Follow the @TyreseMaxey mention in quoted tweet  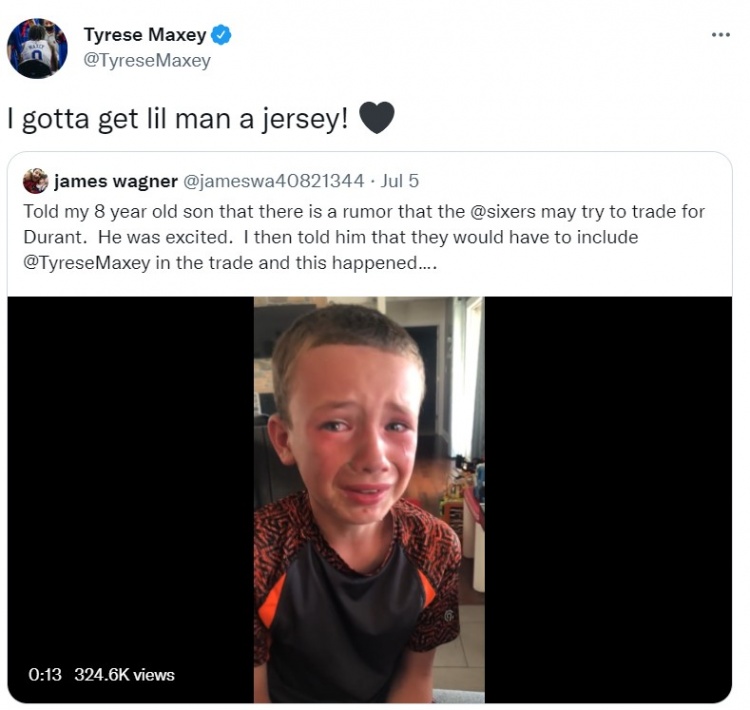click(87, 264)
